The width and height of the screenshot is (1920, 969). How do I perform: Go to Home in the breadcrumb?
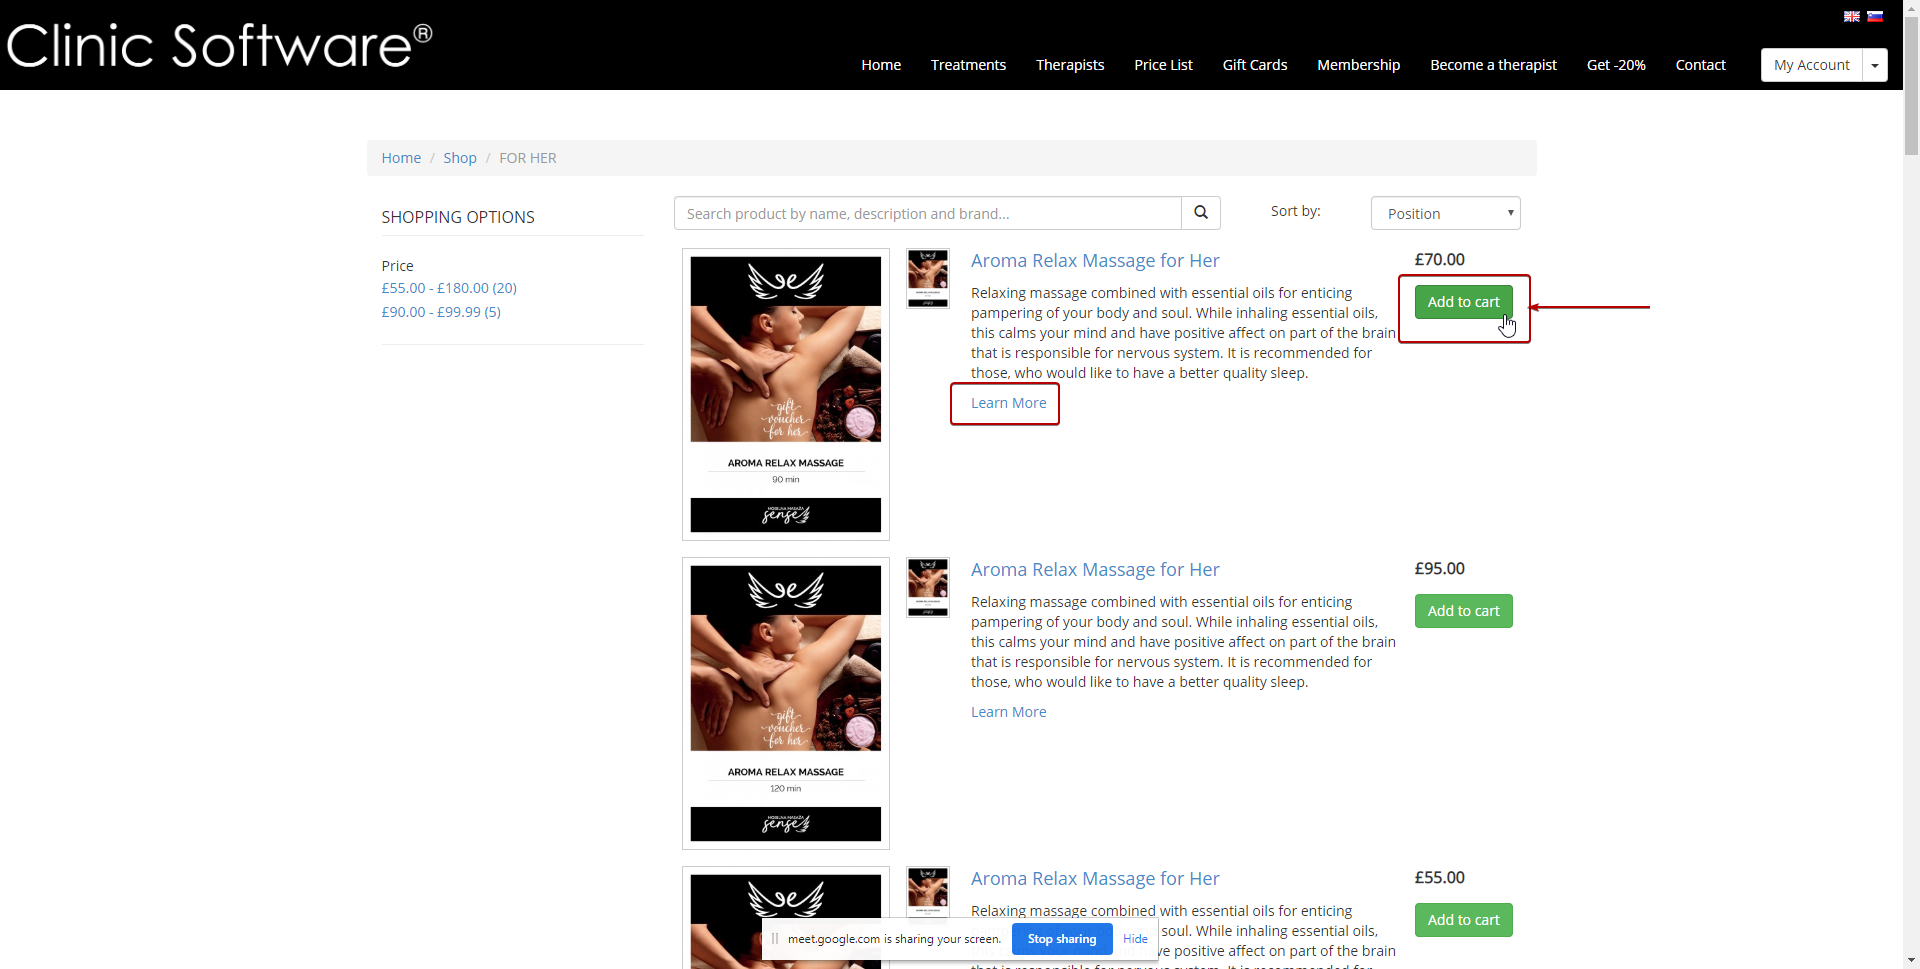point(401,158)
